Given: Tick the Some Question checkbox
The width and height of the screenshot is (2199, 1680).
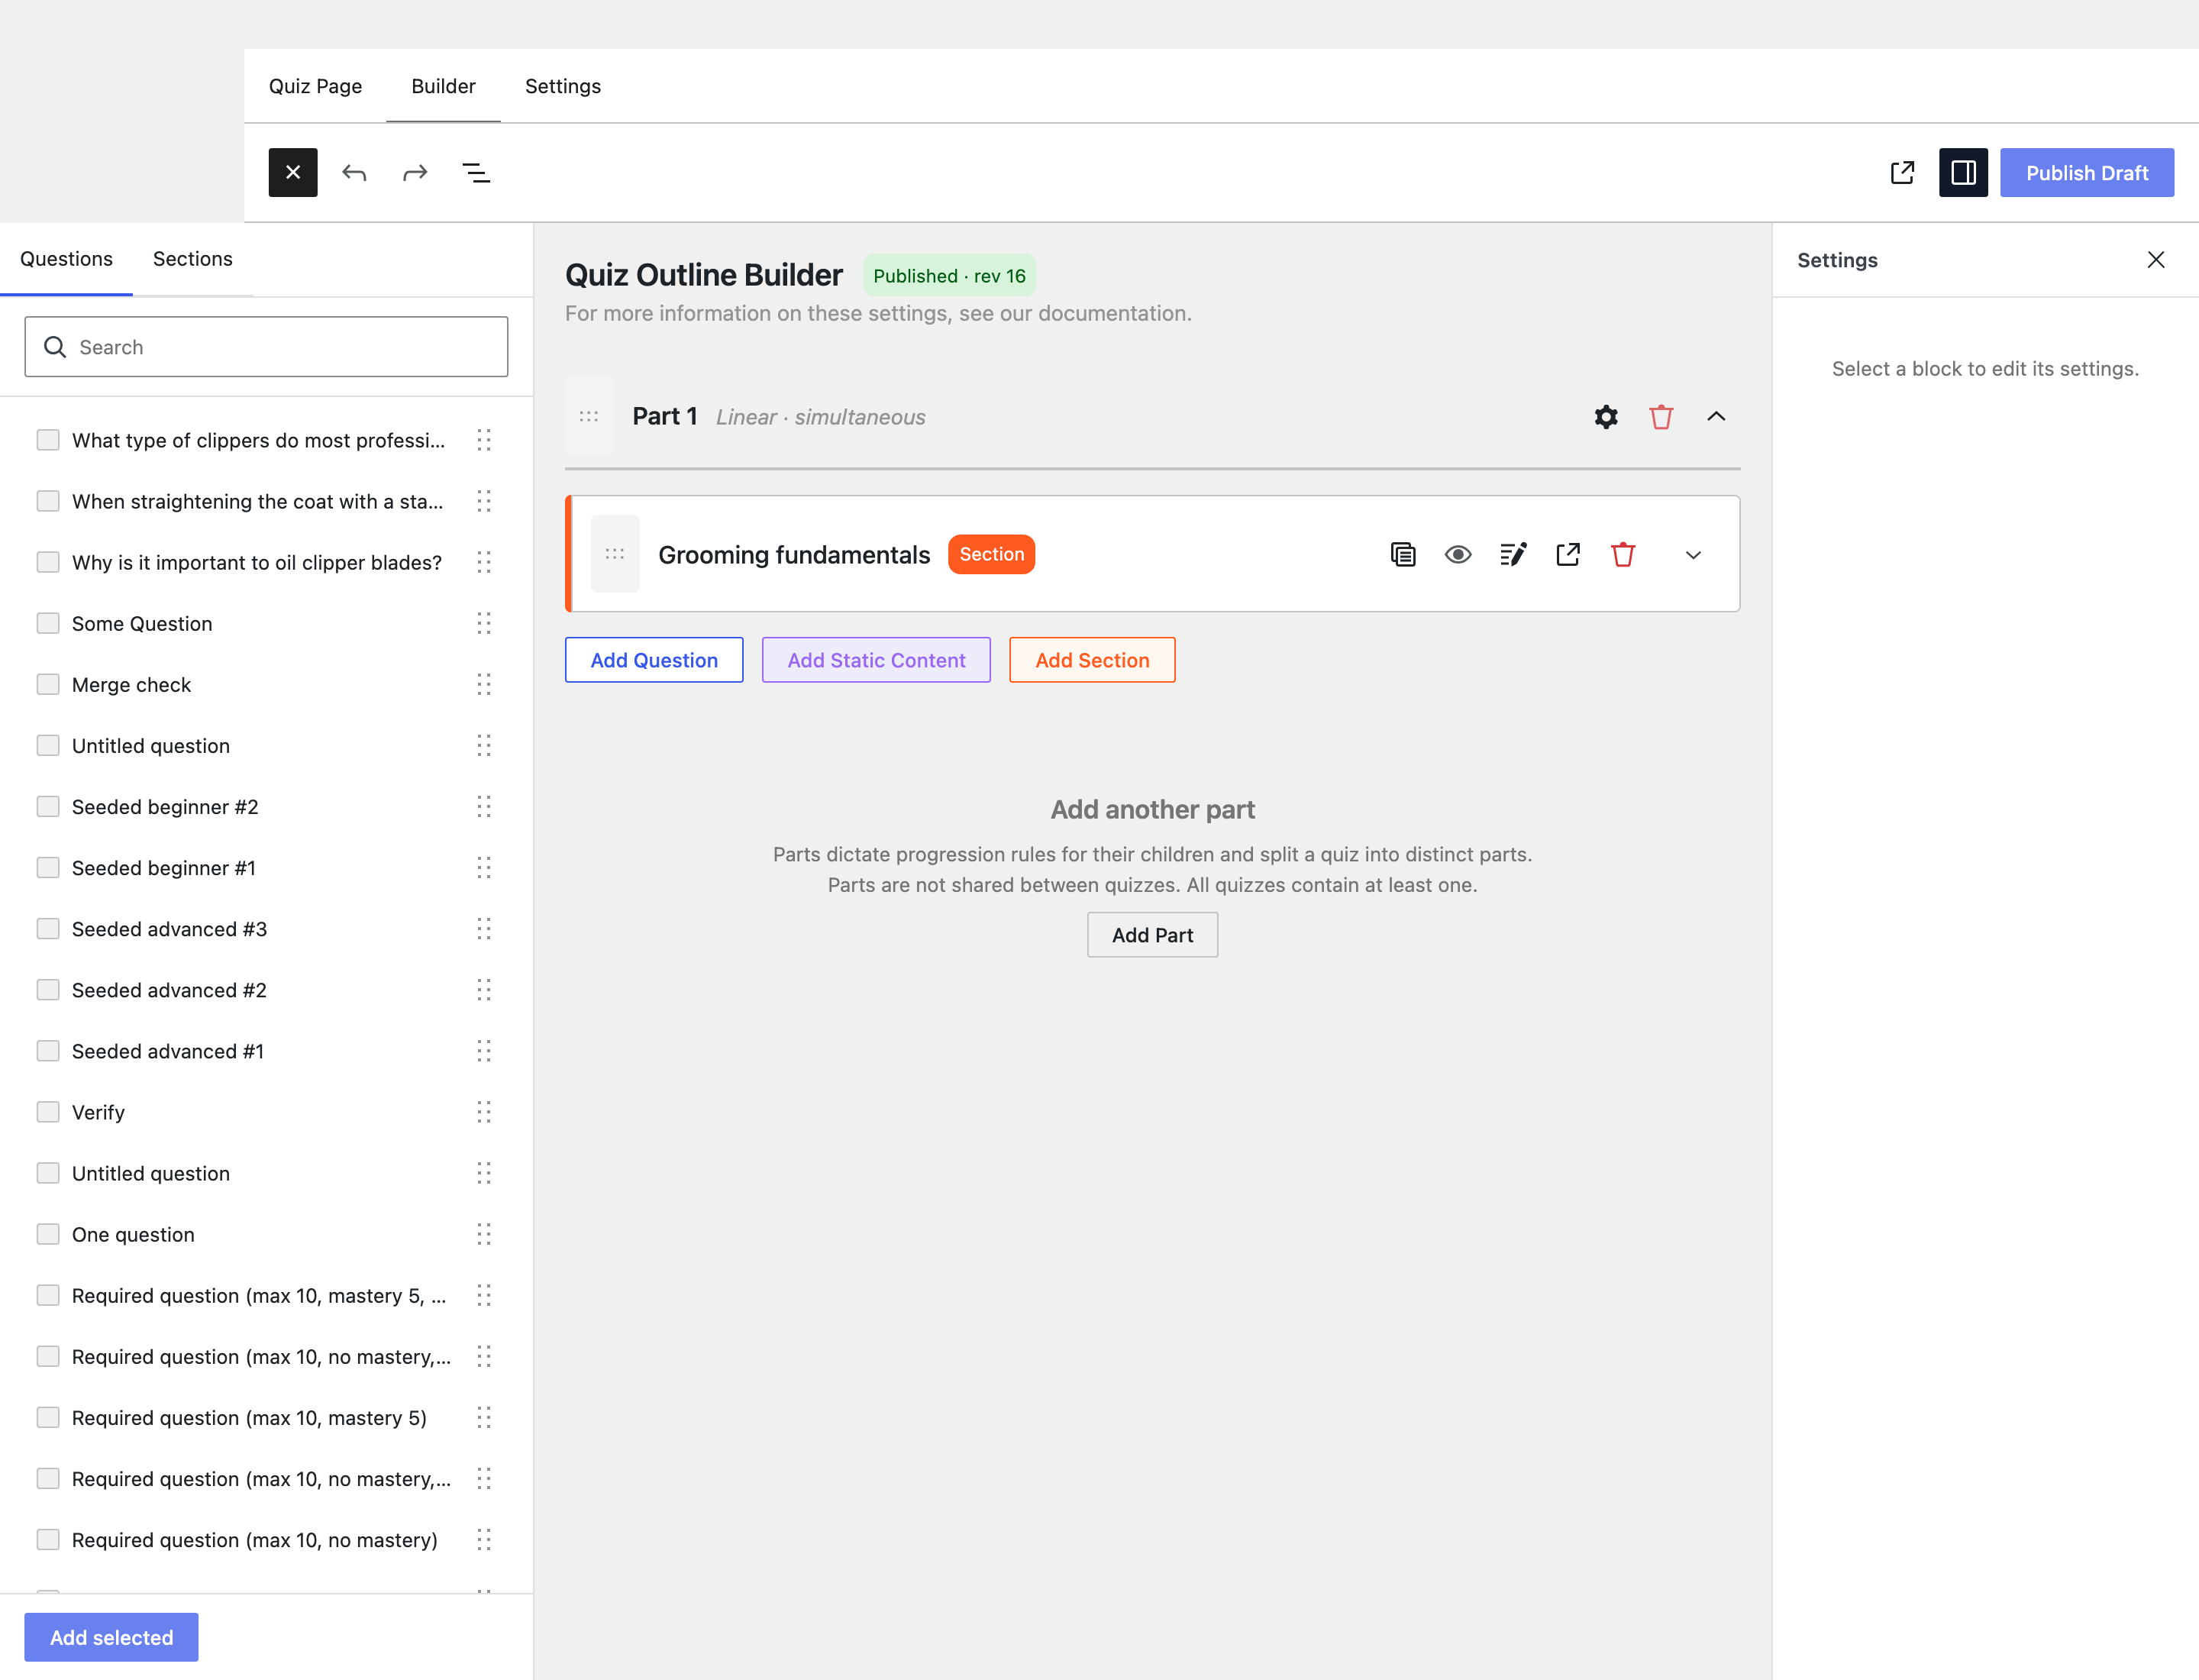Looking at the screenshot, I should click(x=48, y=623).
